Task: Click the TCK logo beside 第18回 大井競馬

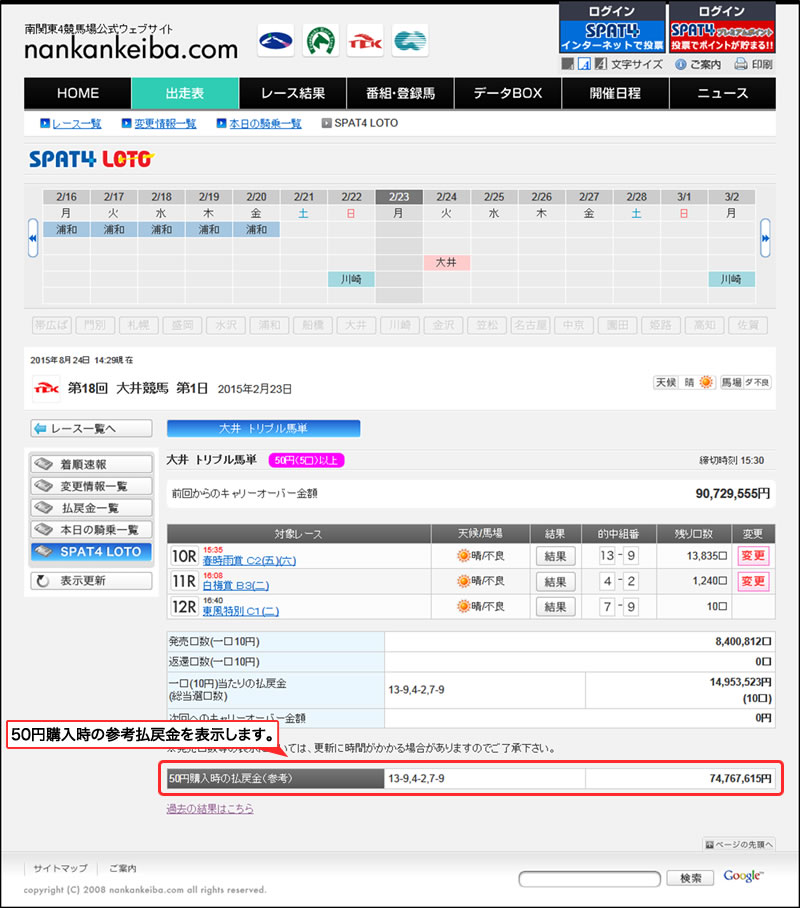Action: coord(46,389)
